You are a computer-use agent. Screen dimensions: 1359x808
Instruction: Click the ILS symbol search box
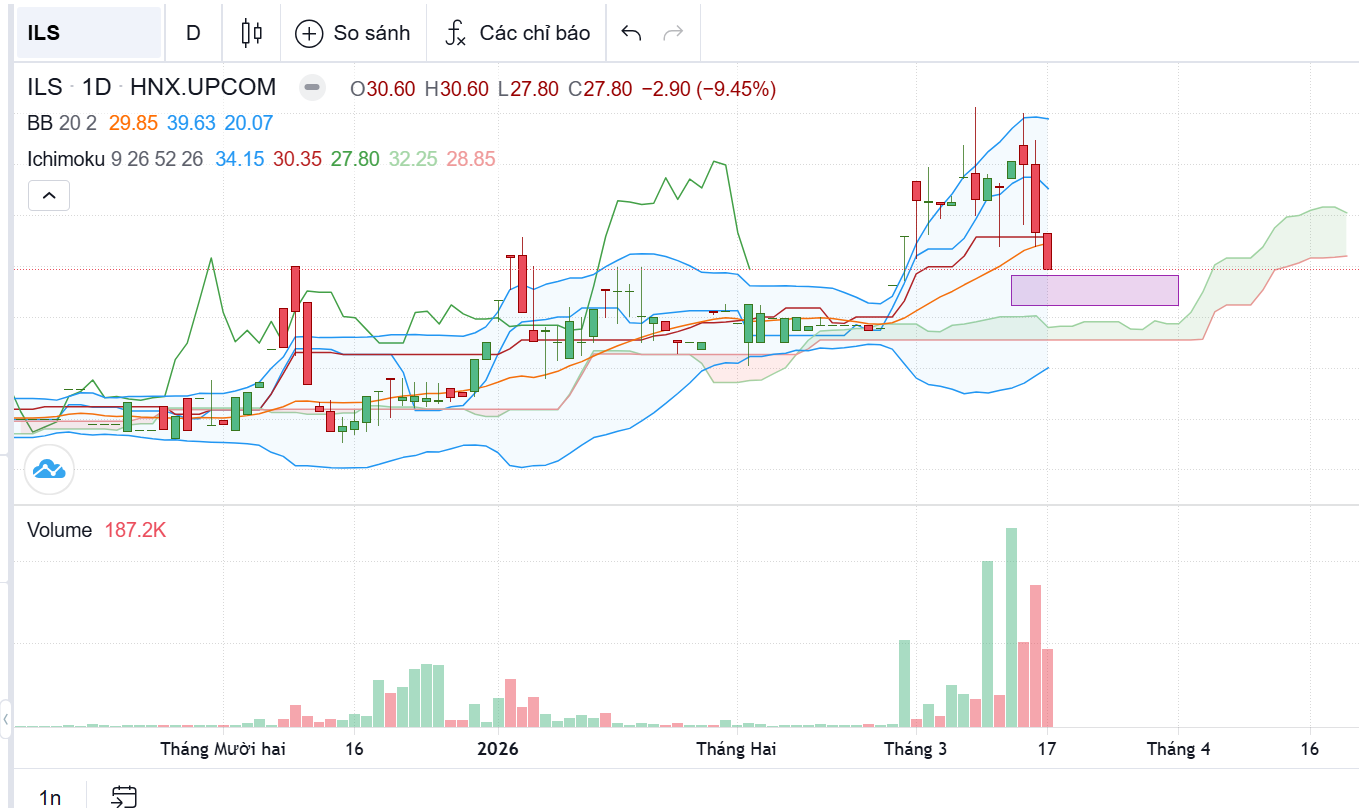88,33
